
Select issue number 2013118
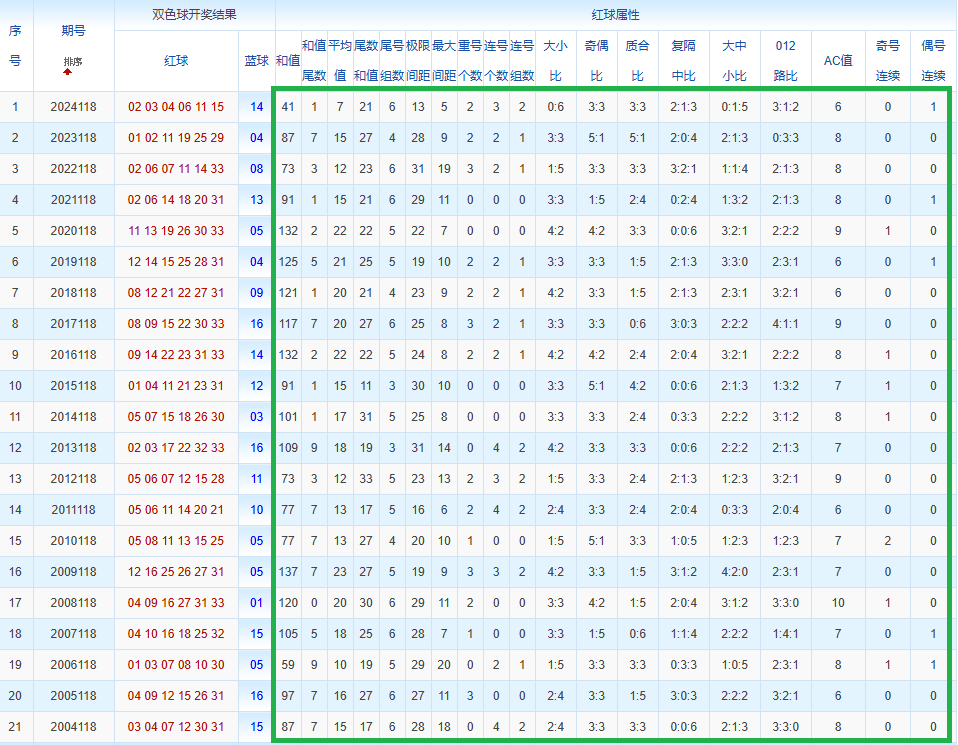tap(73, 448)
